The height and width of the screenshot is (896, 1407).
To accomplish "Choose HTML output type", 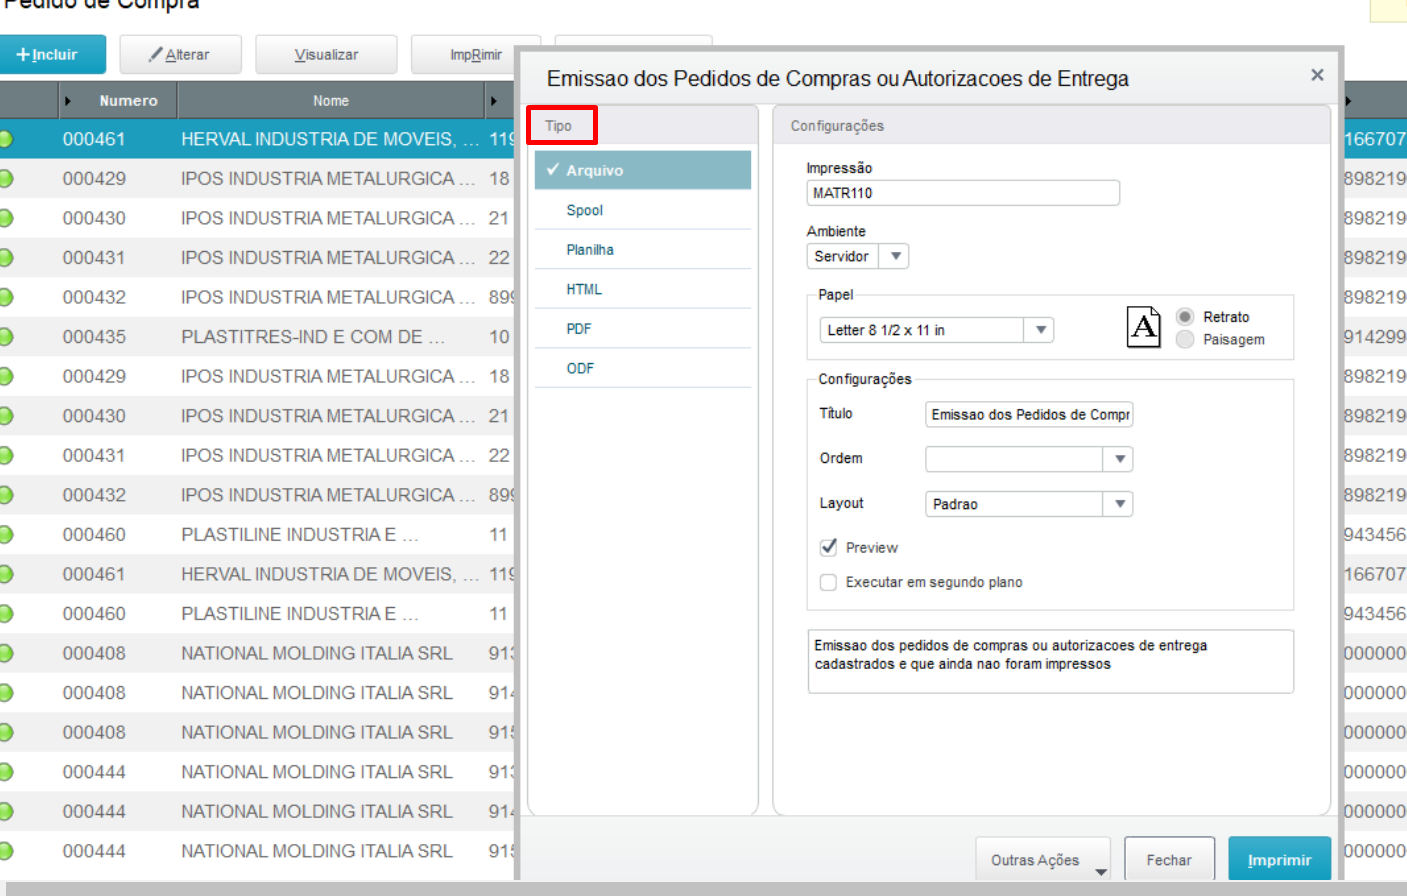I will coord(643,289).
